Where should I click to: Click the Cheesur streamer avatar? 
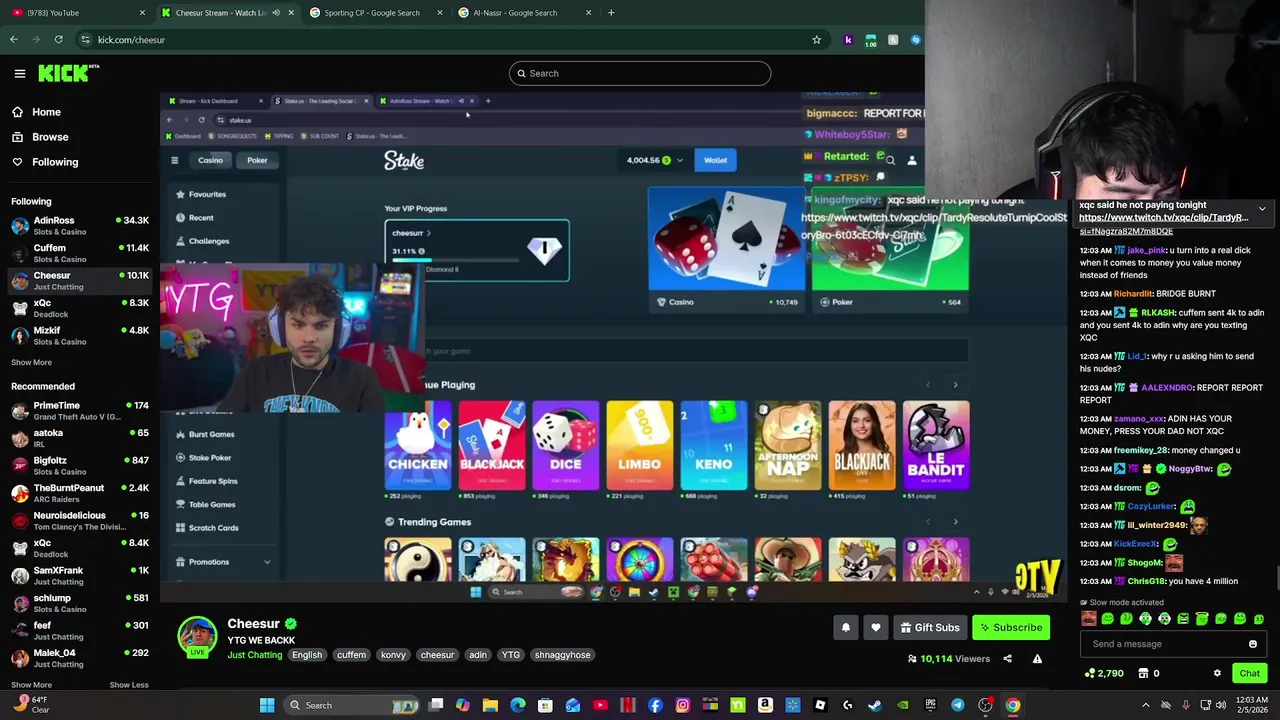tap(197, 636)
